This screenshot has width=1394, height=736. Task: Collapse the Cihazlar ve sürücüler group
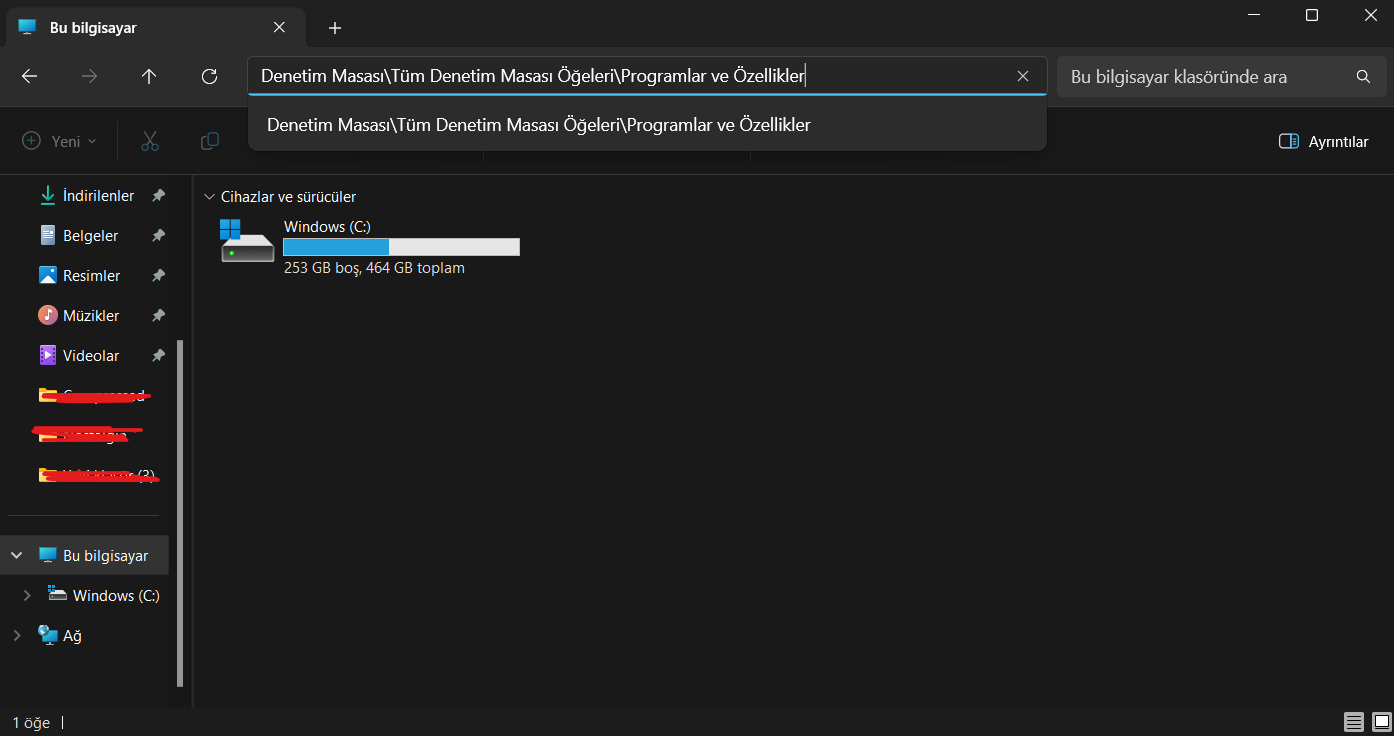click(209, 197)
